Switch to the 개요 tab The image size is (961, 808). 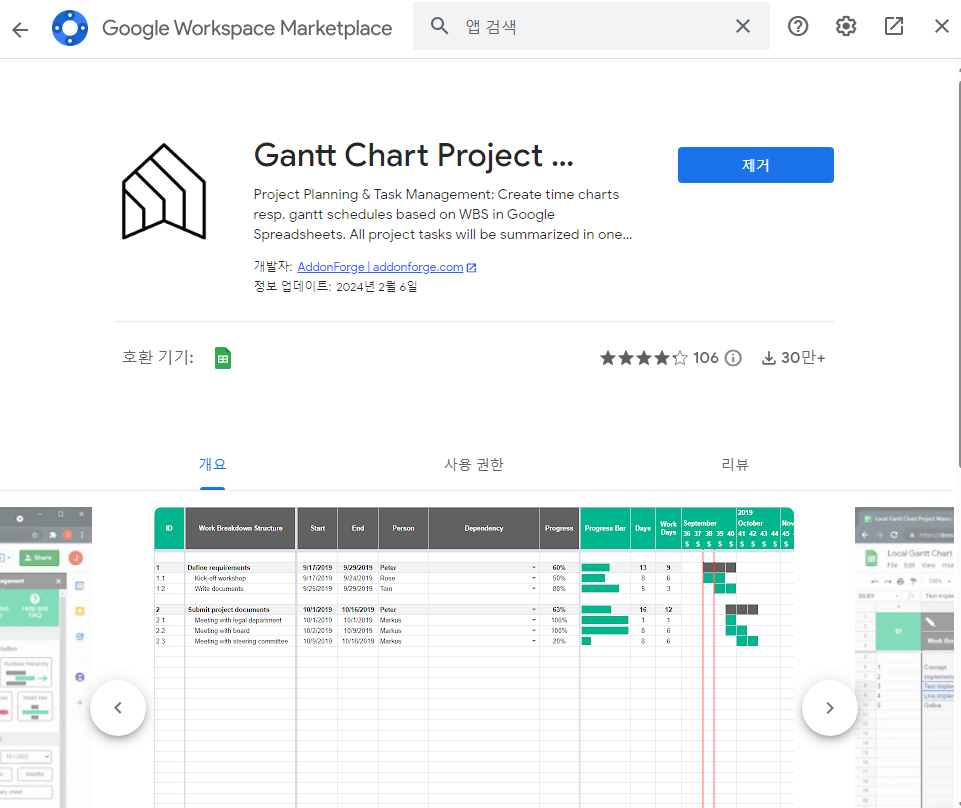point(211,464)
